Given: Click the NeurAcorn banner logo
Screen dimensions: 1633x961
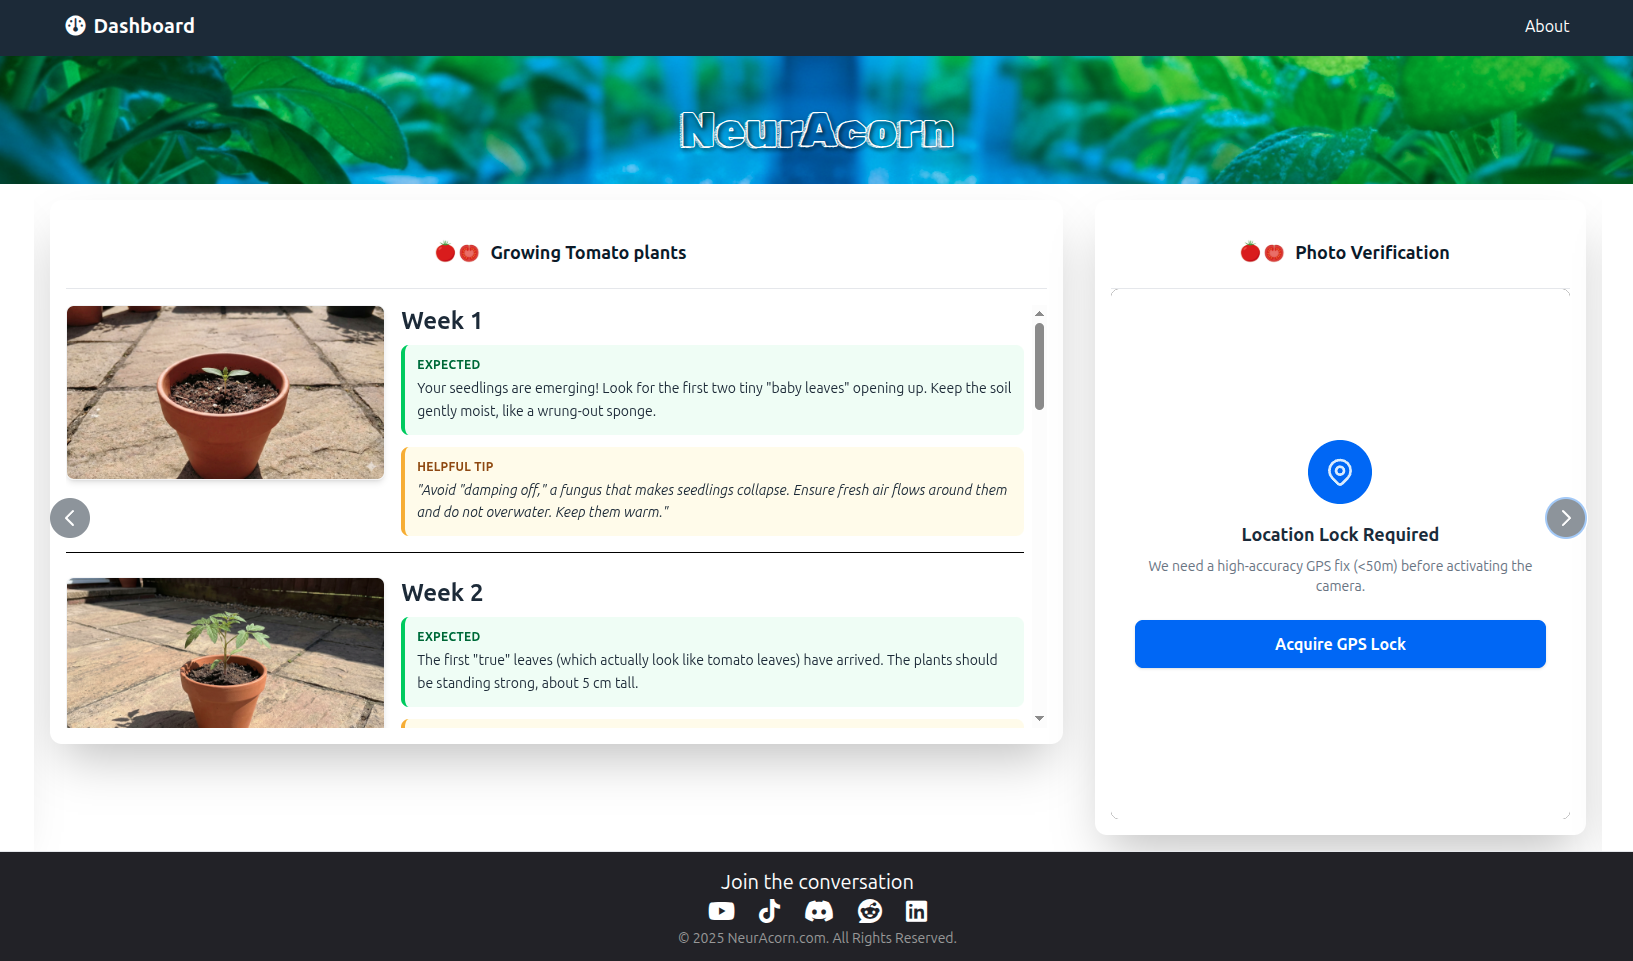Looking at the screenshot, I should point(816,131).
